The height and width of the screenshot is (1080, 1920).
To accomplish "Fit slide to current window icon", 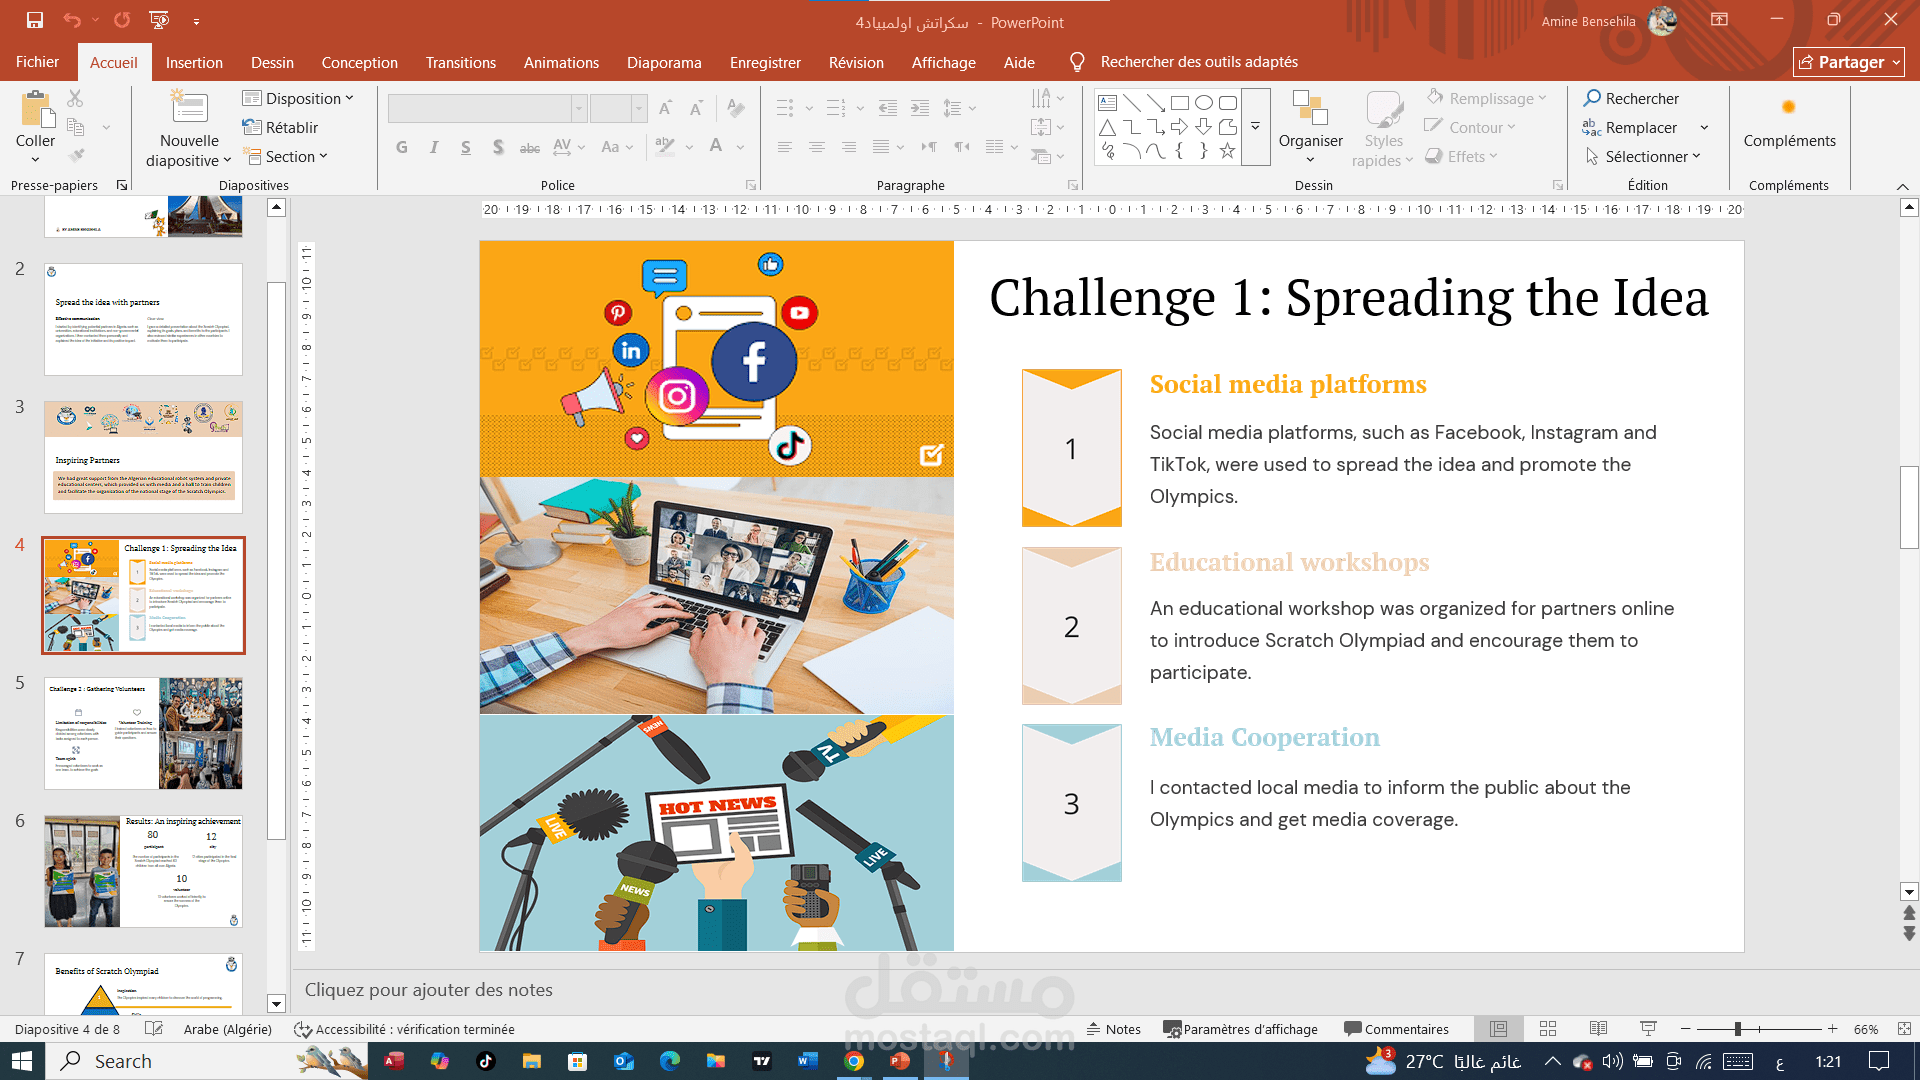I will coord(1904,1029).
